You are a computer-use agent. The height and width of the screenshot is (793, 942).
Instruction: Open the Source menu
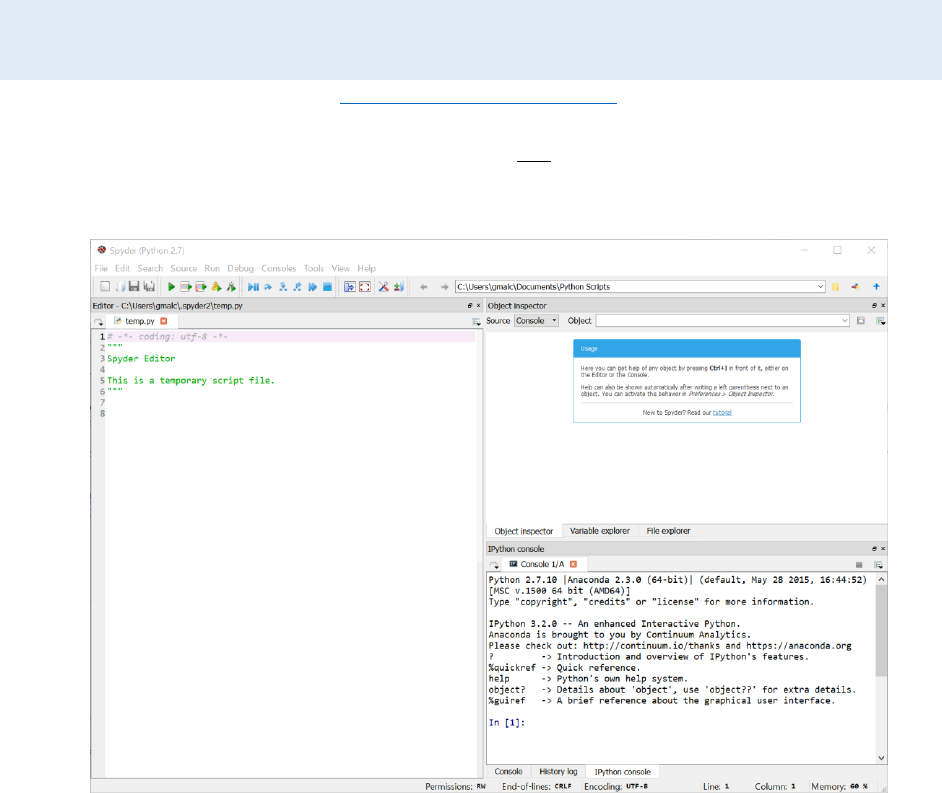tap(184, 269)
